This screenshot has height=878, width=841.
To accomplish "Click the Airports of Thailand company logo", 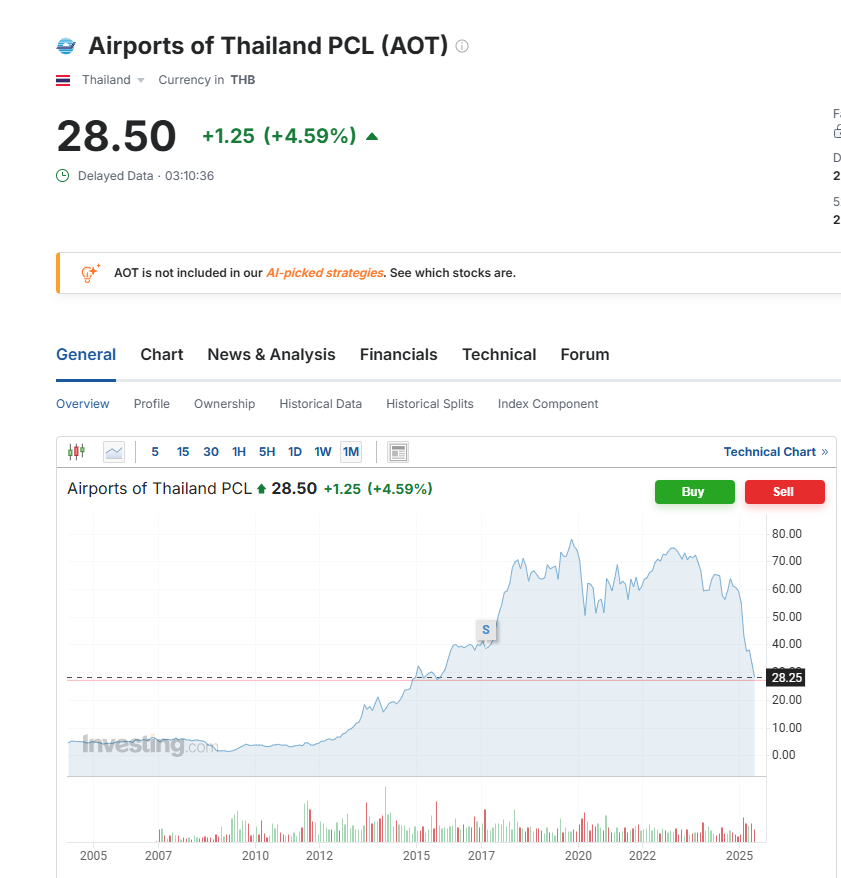I will click(66, 46).
